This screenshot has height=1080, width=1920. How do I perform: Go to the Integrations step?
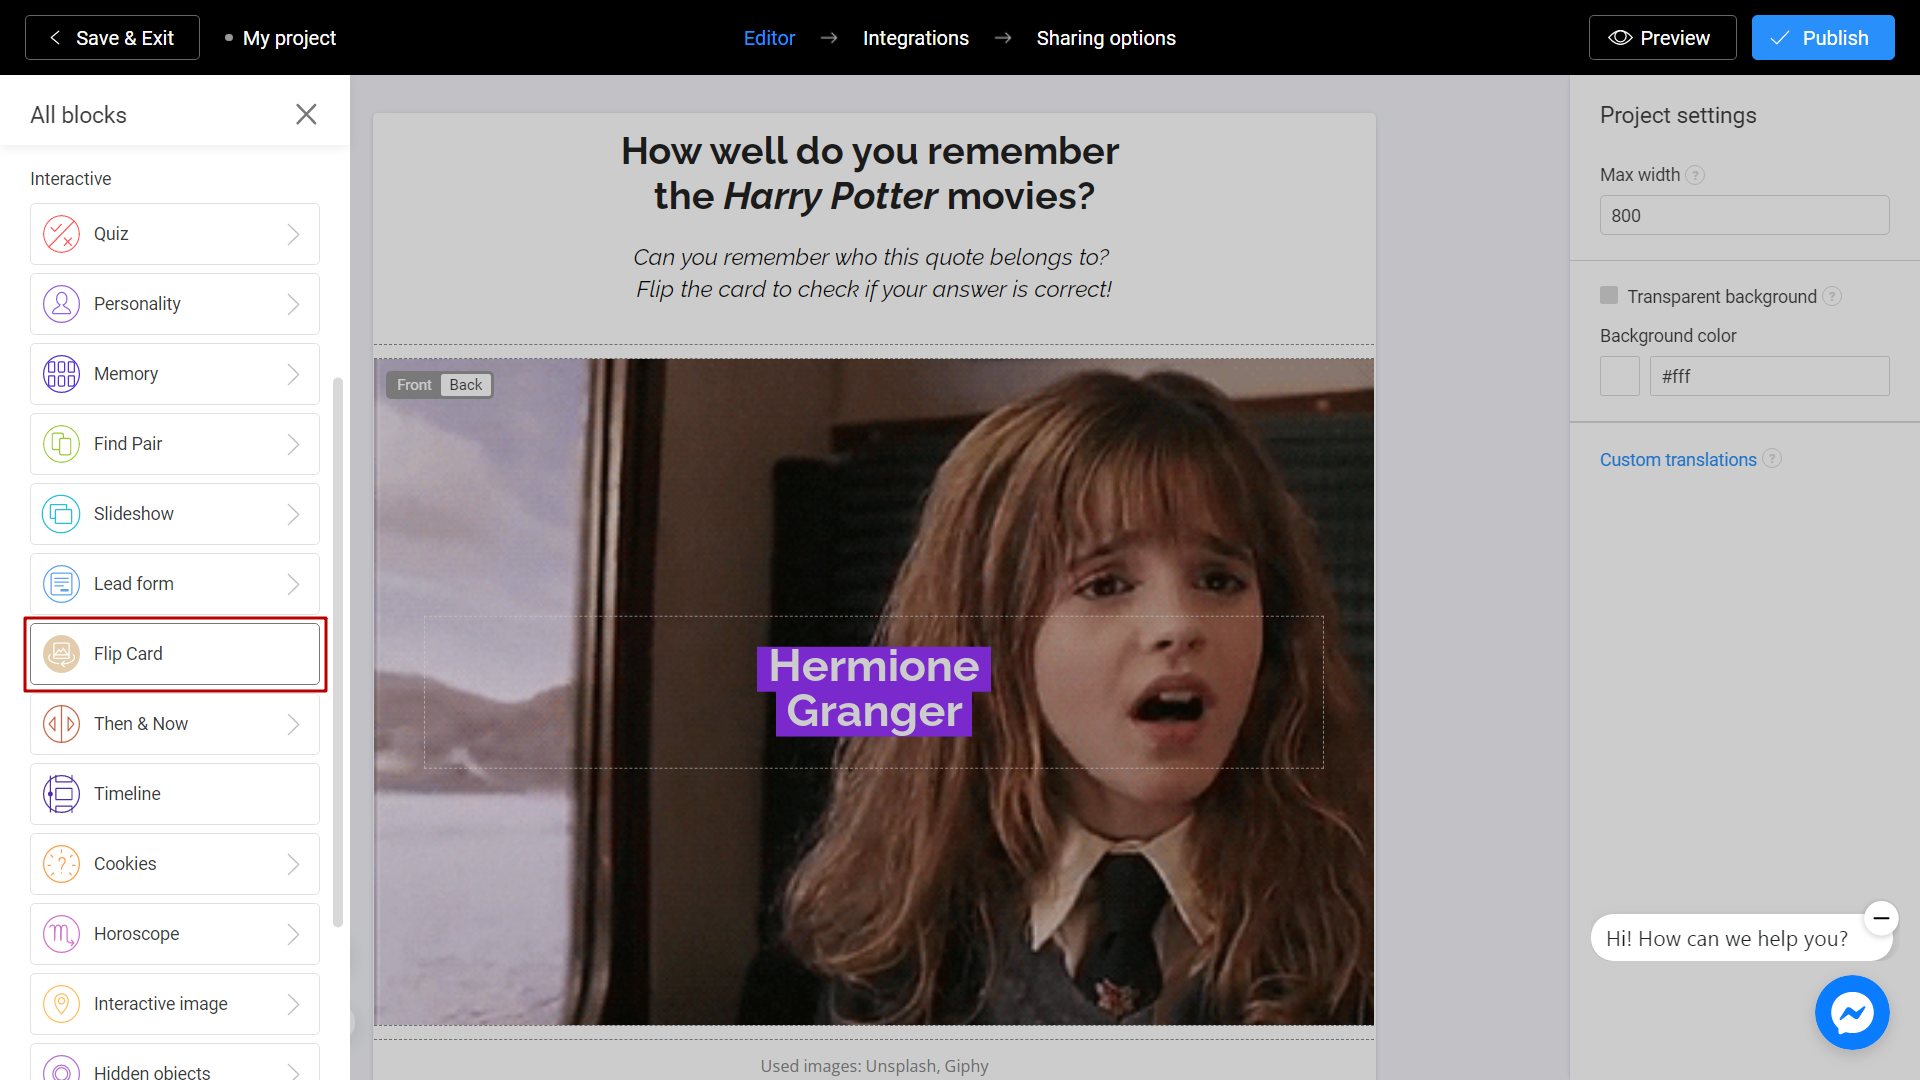click(x=915, y=38)
